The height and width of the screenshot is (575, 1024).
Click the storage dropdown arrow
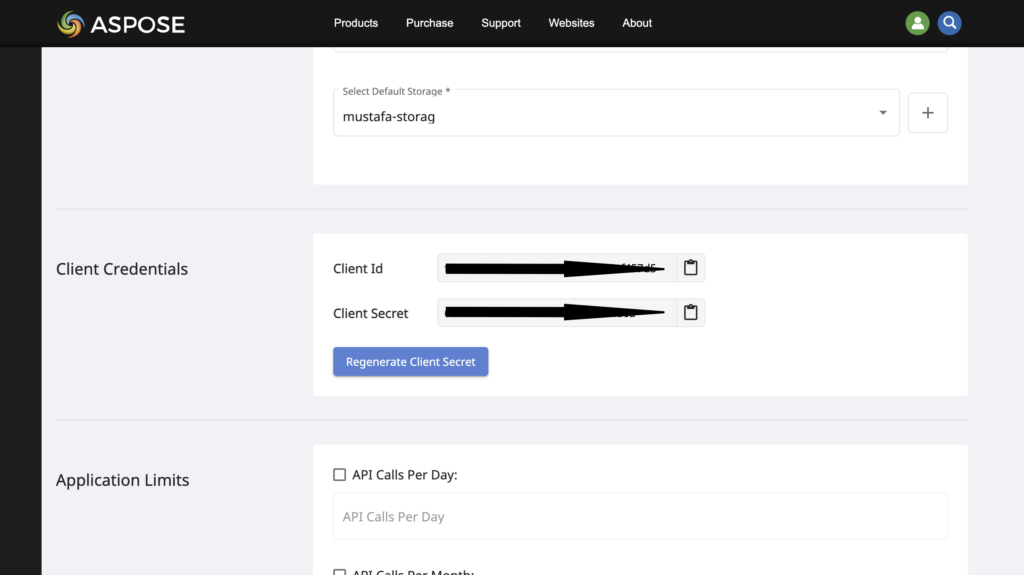pyautogui.click(x=882, y=113)
